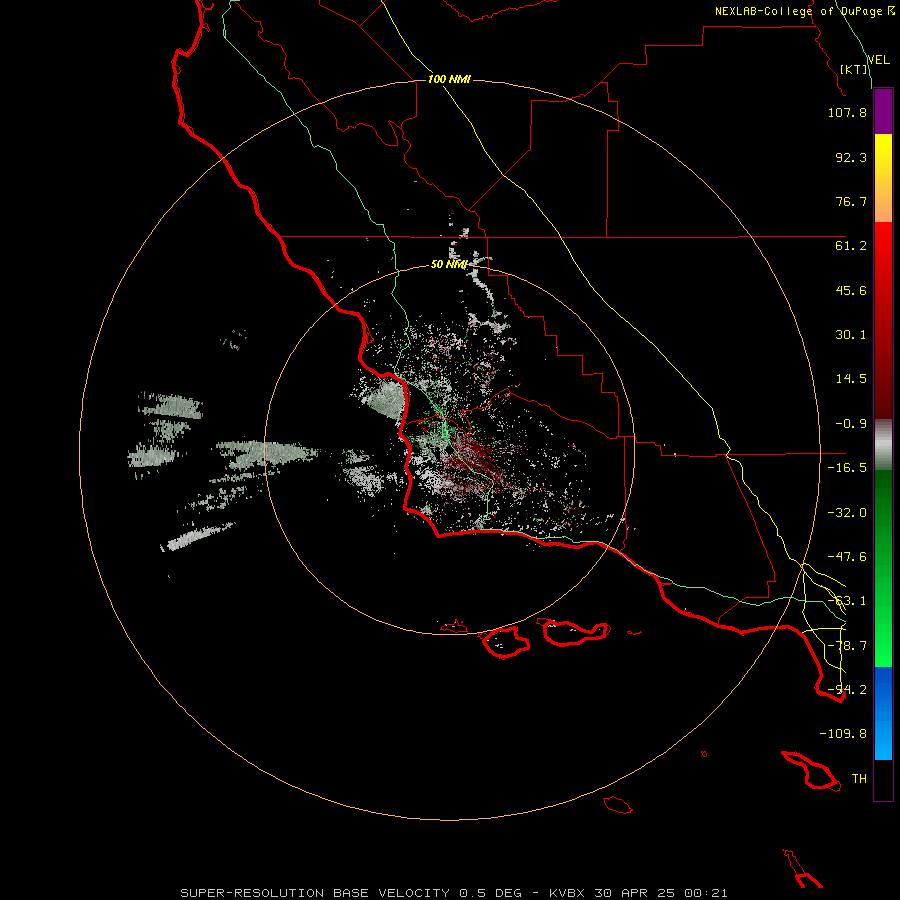This screenshot has width=900, height=900.
Task: Select the 30.1 scale value
Action: tap(851, 335)
